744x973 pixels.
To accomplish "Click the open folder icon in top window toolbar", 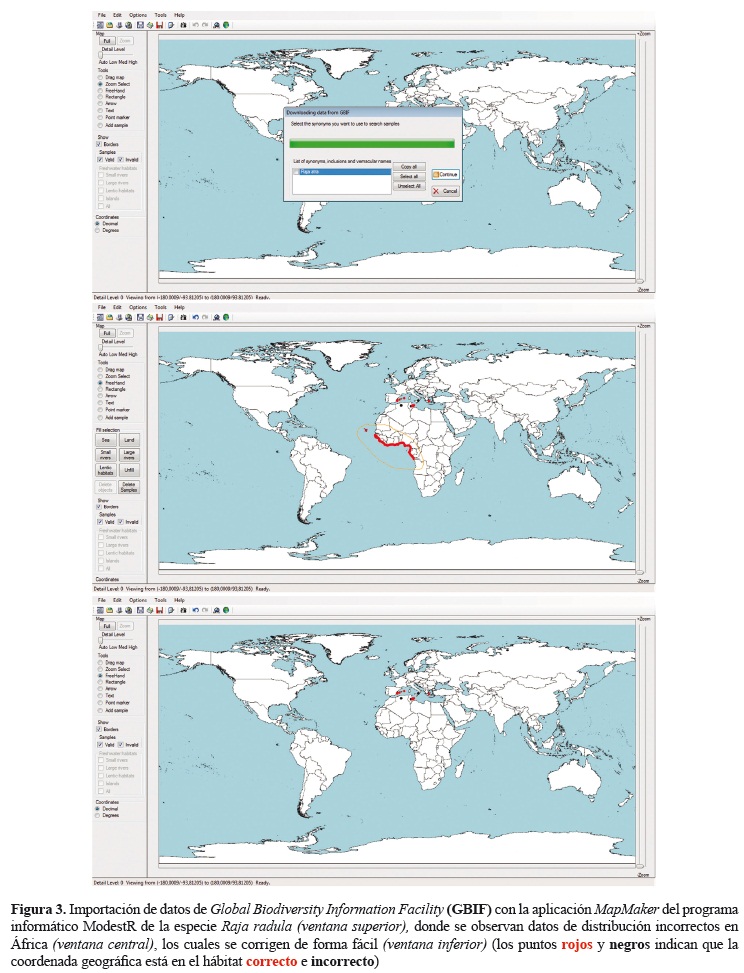I will pos(108,24).
